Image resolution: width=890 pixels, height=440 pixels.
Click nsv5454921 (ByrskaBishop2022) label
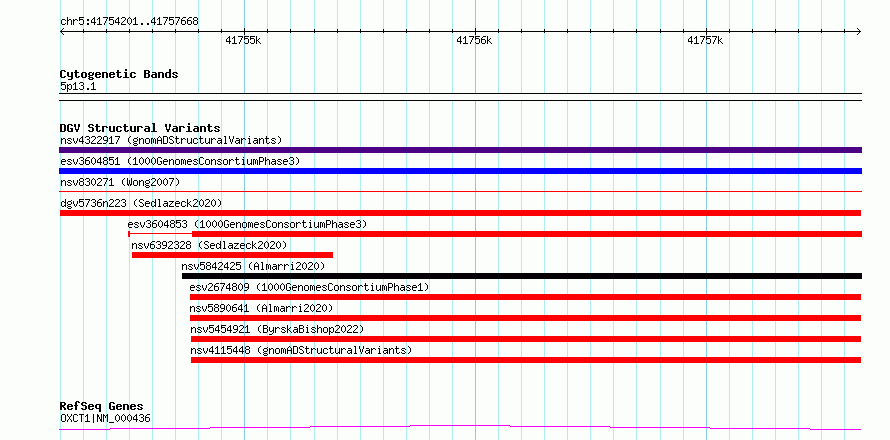277,329
